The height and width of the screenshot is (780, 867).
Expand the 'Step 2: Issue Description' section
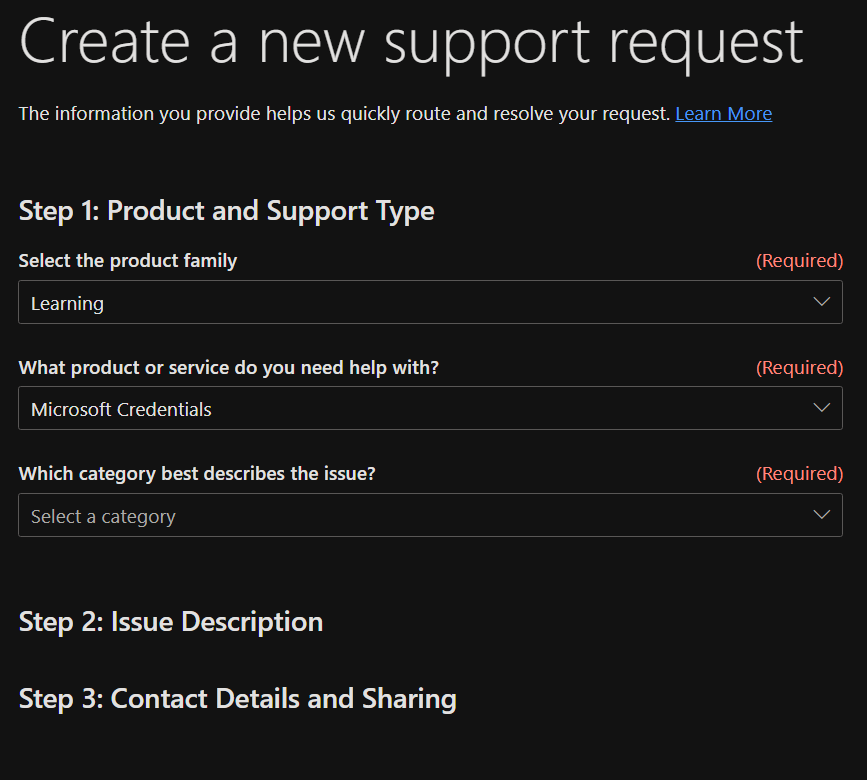click(x=170, y=621)
